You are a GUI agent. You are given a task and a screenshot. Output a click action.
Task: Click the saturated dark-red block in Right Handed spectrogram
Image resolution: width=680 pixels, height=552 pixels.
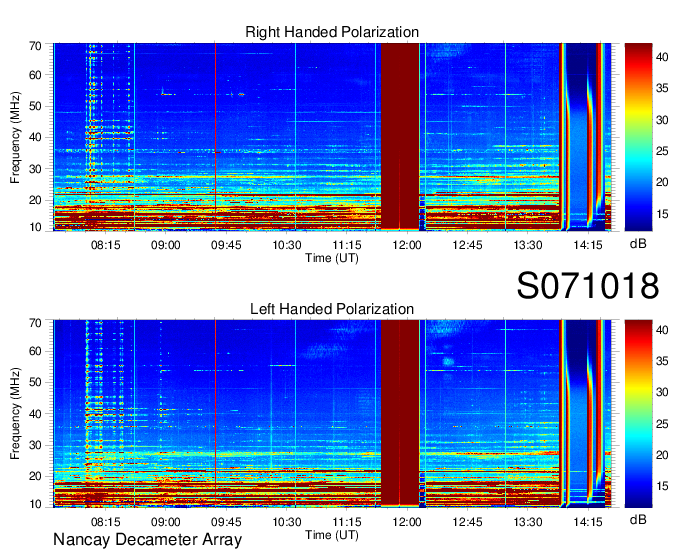tap(400, 136)
